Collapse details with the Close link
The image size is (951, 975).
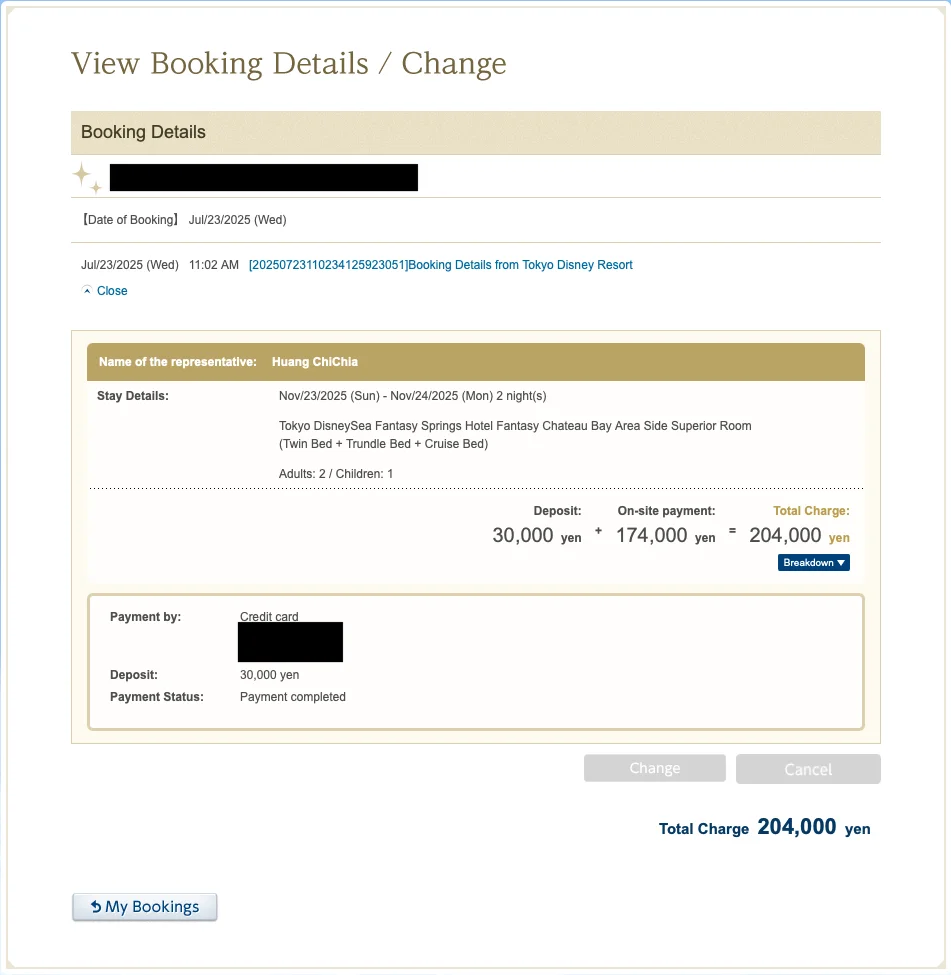[112, 291]
